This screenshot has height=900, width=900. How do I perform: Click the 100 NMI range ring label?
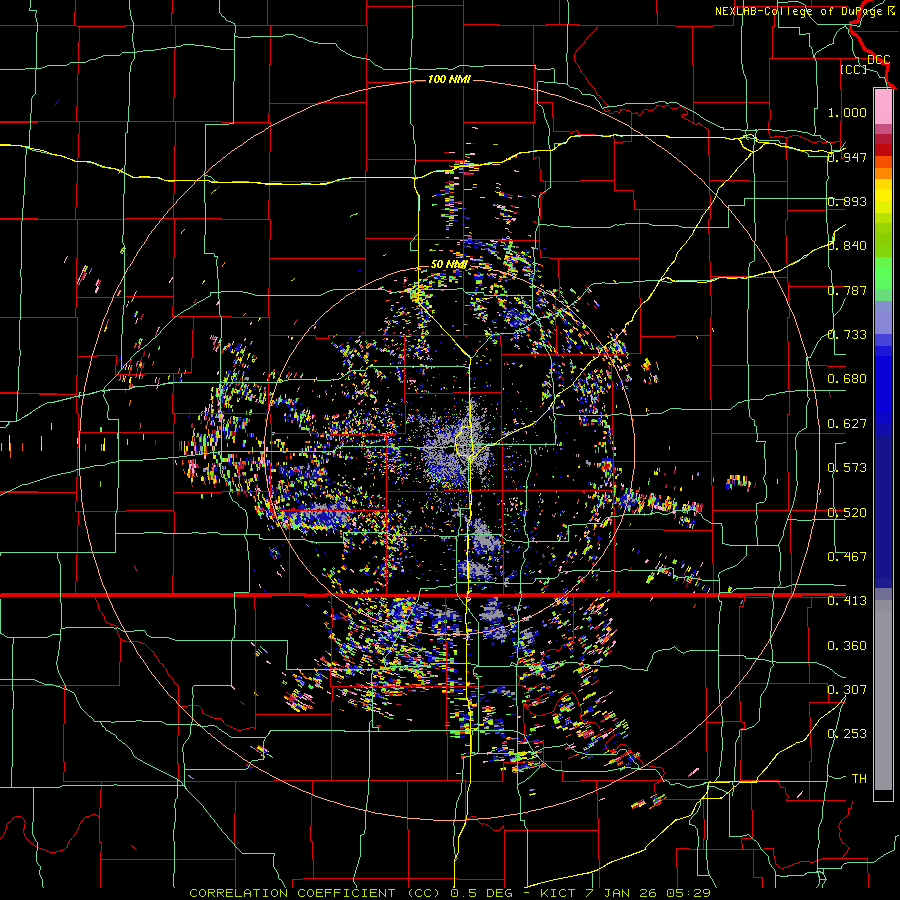tap(449, 79)
